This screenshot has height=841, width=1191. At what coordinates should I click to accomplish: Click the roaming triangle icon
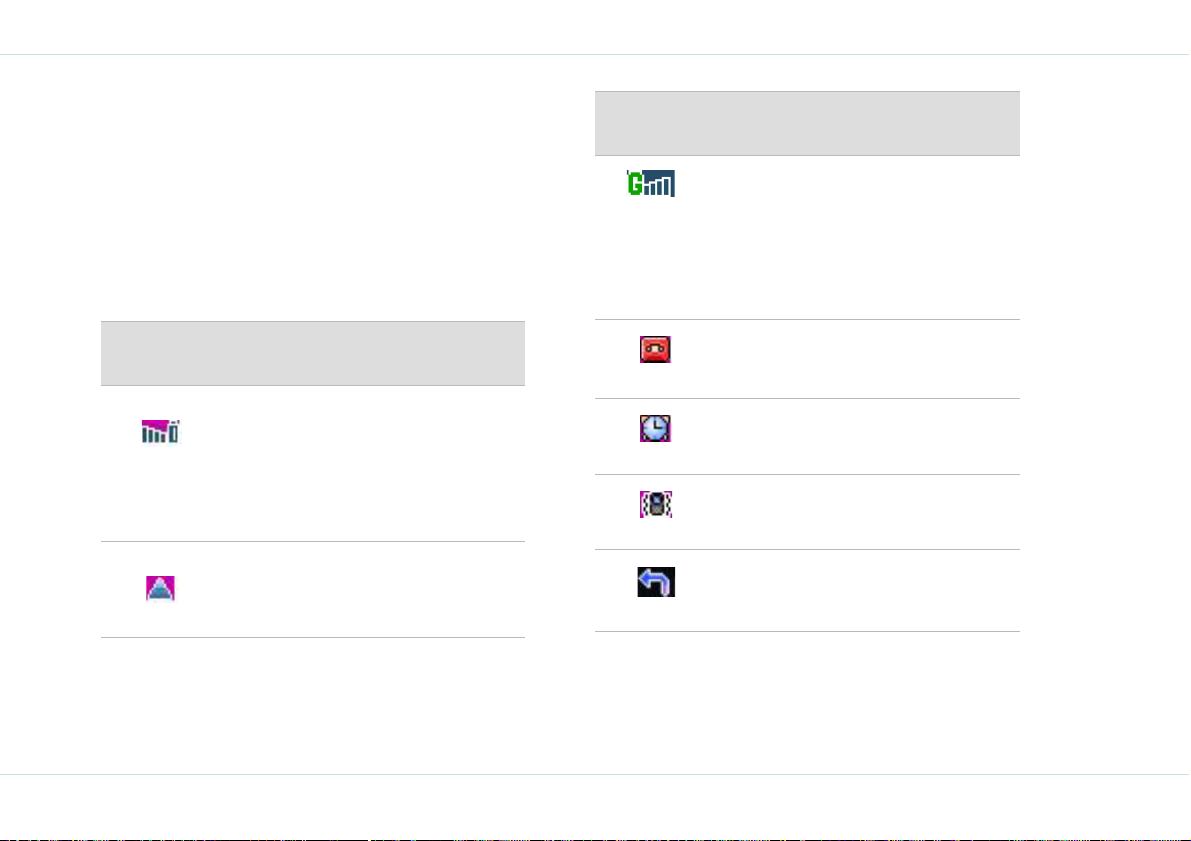click(160, 588)
